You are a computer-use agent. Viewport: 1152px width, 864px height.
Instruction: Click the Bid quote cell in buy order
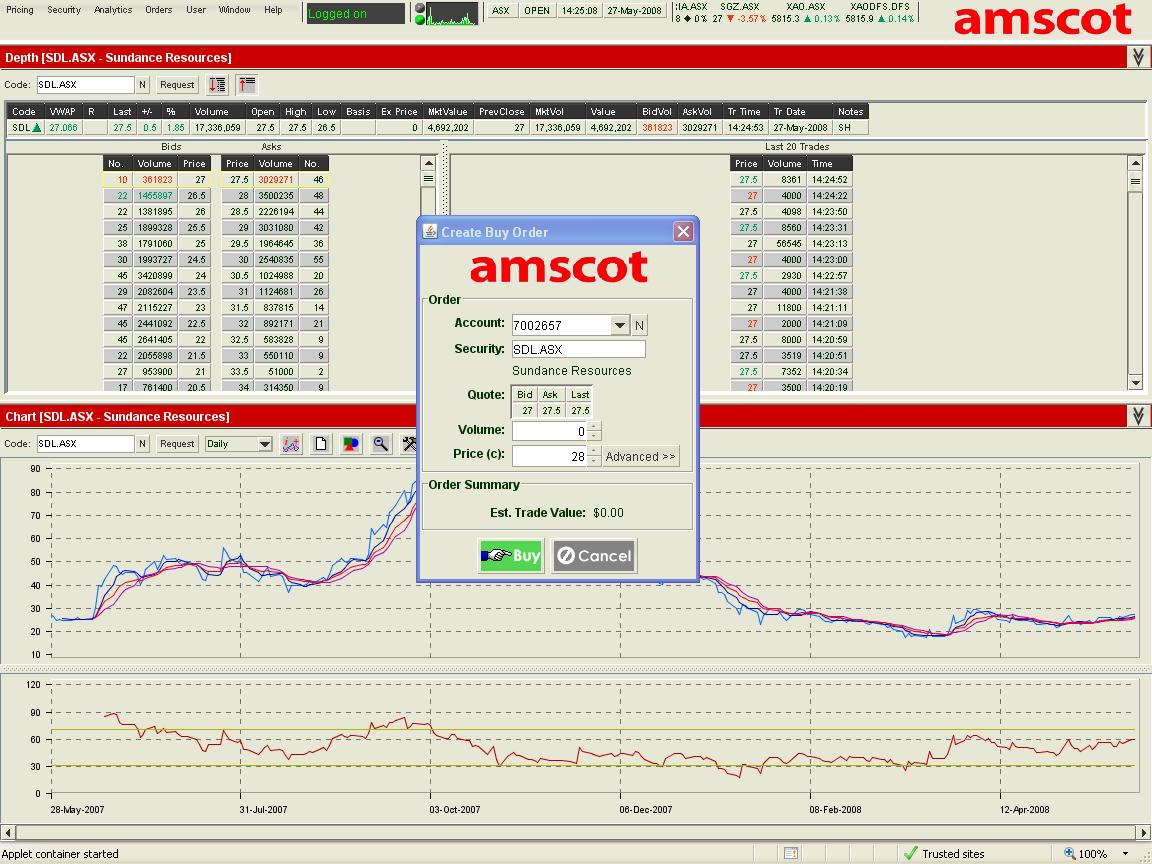pyautogui.click(x=525, y=411)
